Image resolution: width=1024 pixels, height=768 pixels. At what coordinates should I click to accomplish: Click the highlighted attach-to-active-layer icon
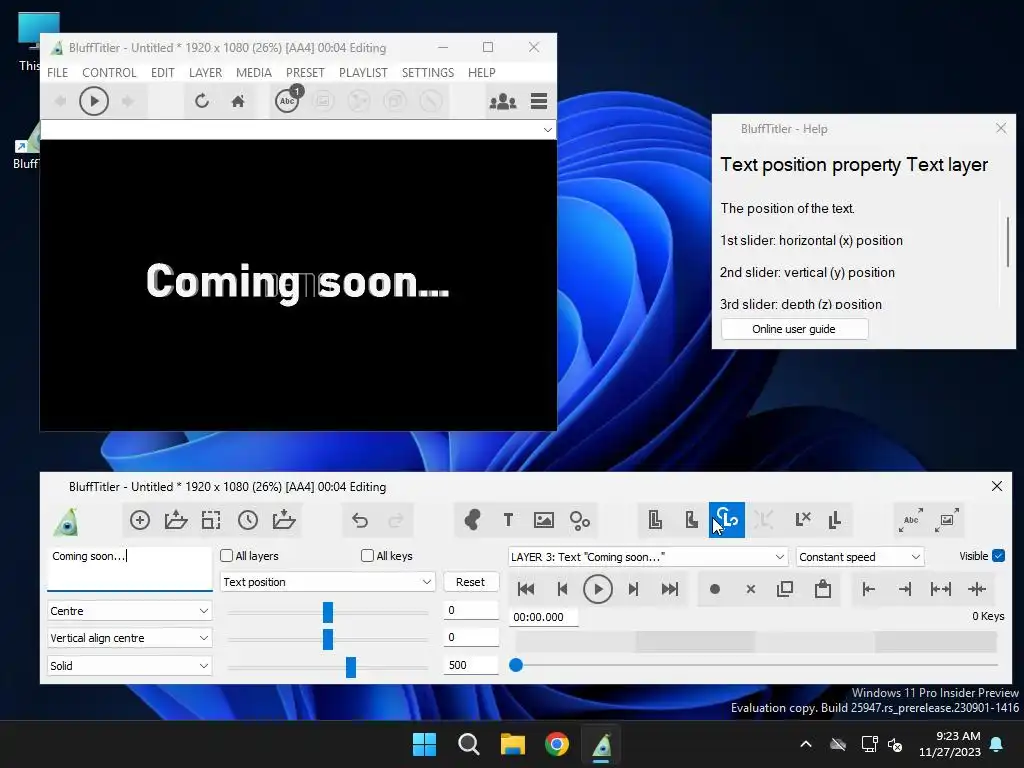(727, 520)
